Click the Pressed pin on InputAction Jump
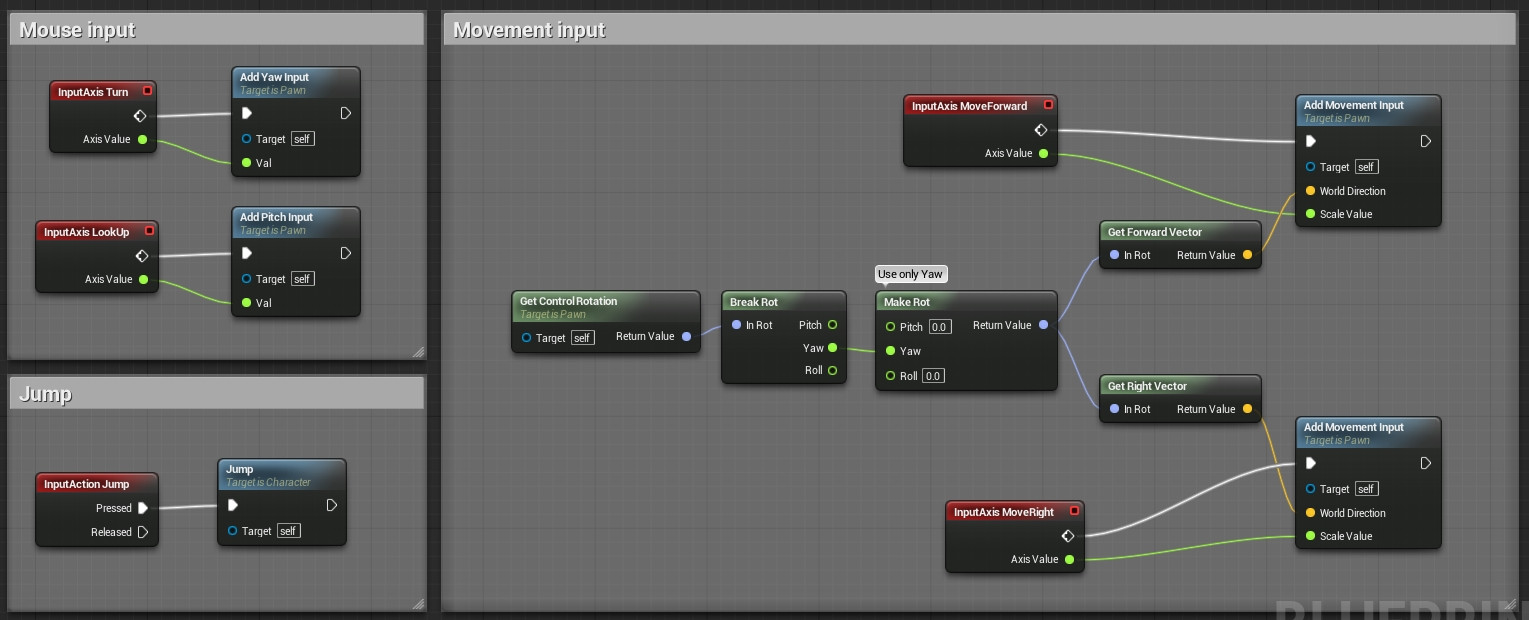The height and width of the screenshot is (620, 1529). click(143, 508)
